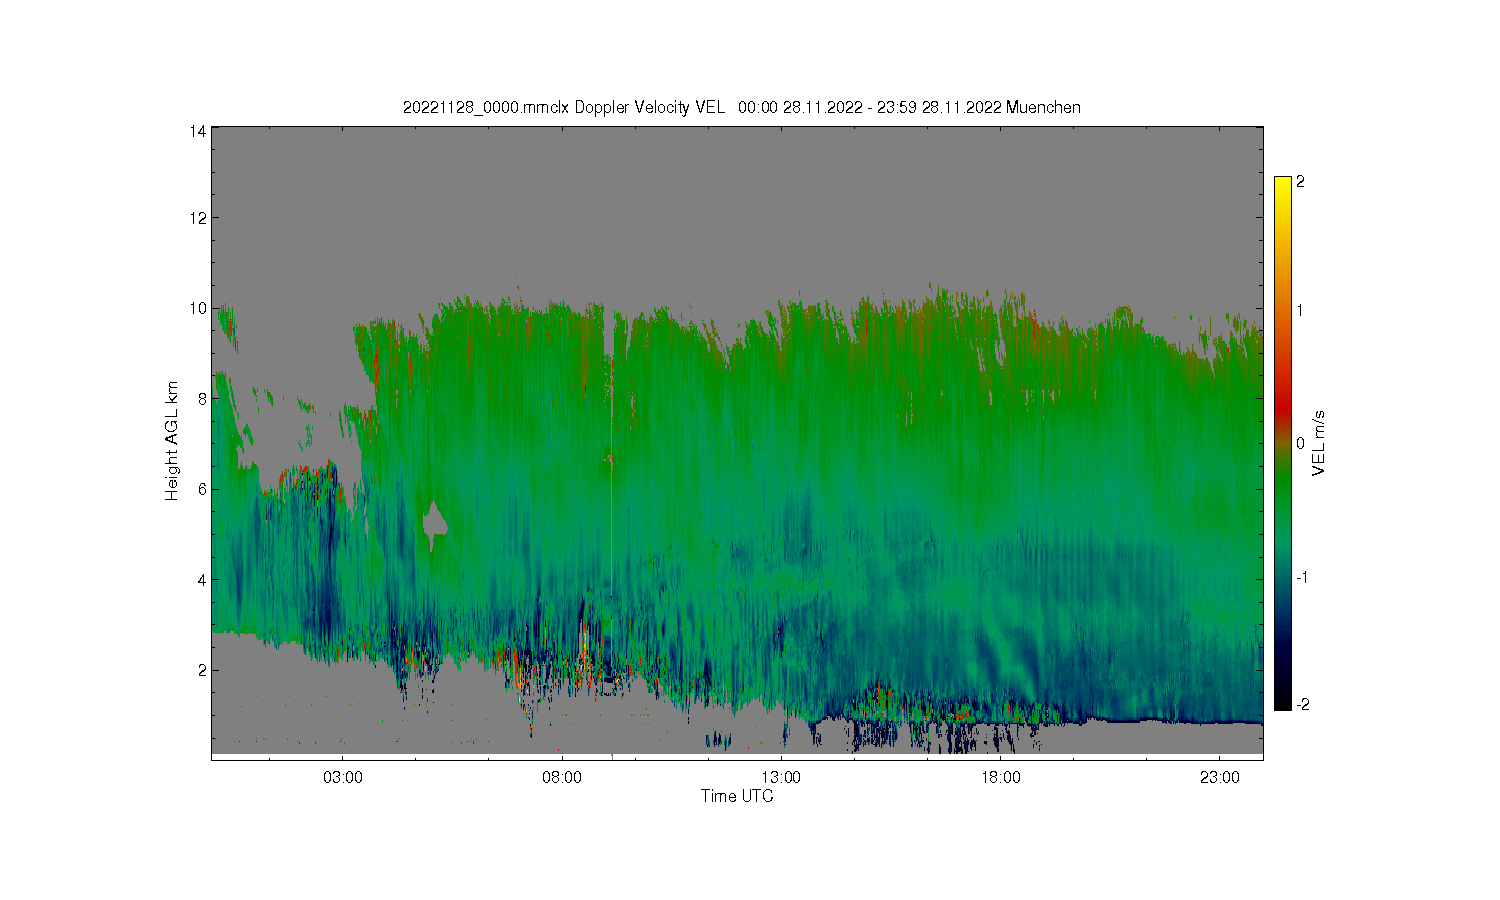Click the height tick label 6
The image size is (1500, 900).
pyautogui.click(x=202, y=488)
